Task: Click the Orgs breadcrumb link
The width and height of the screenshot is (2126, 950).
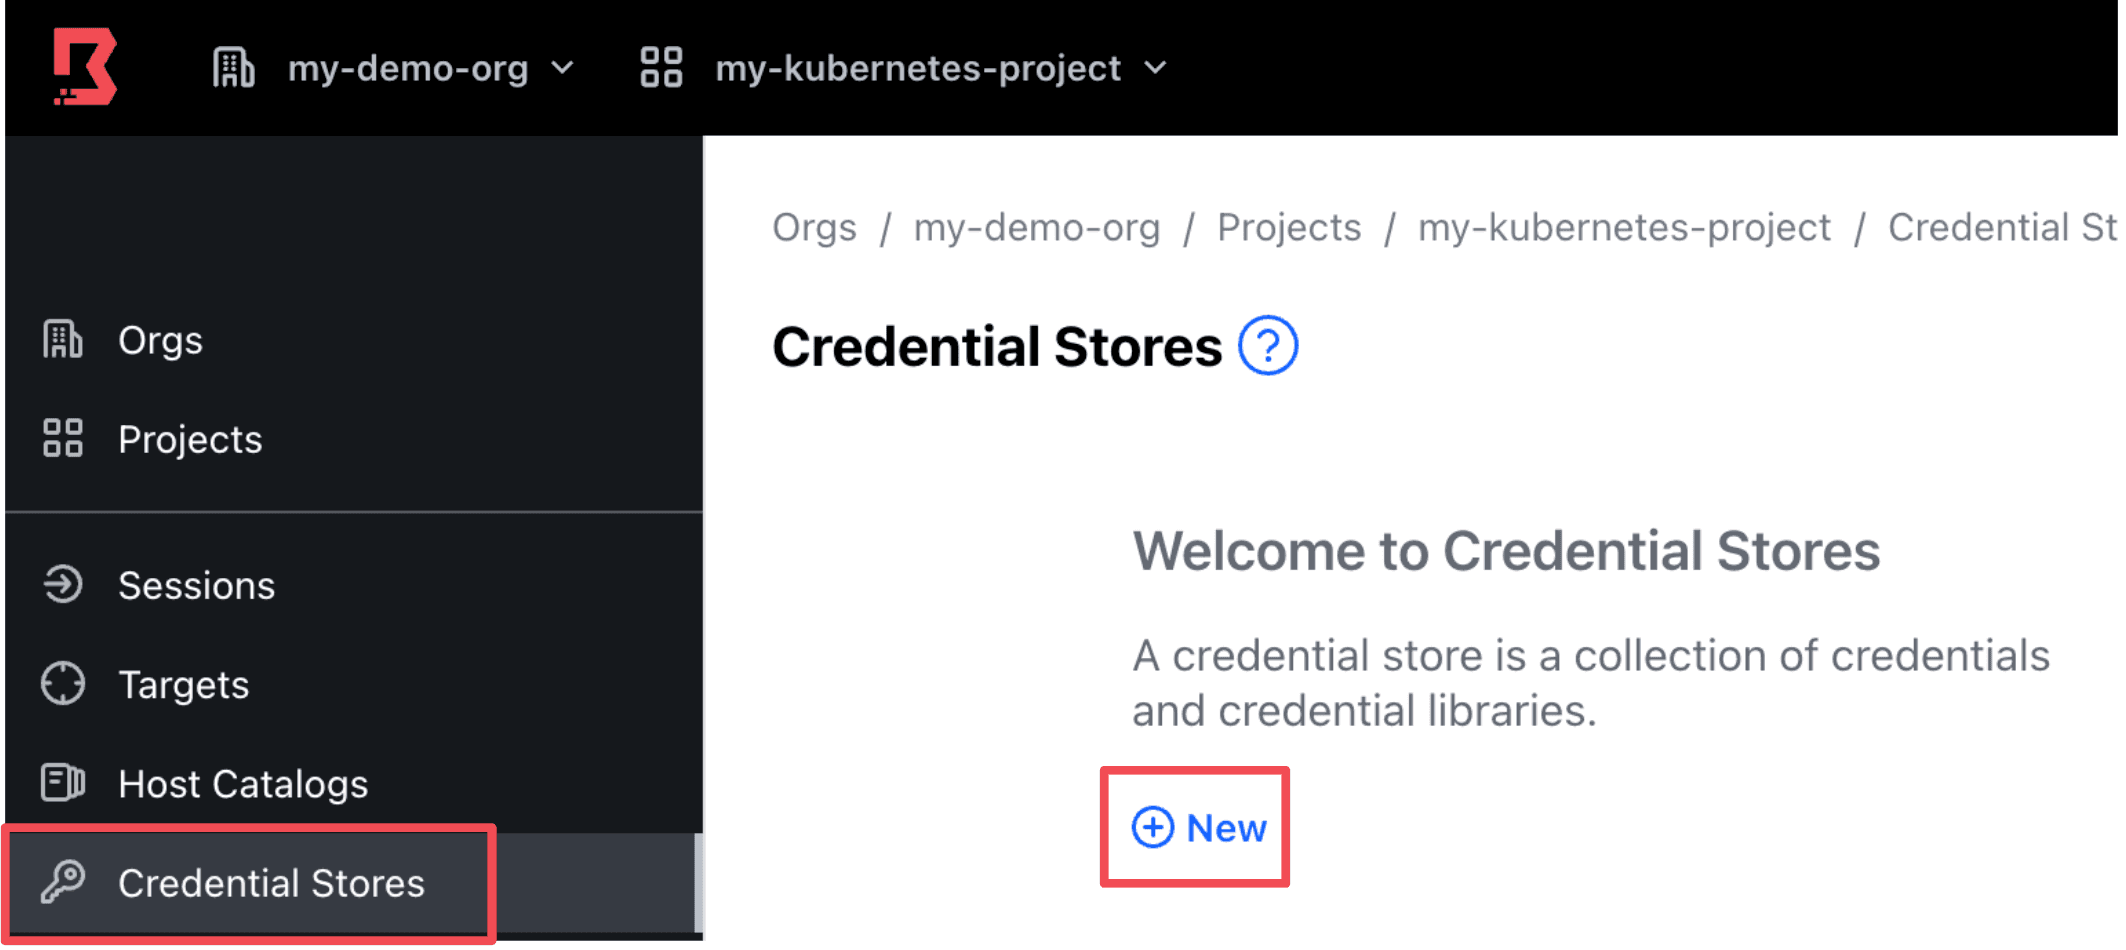Action: [x=814, y=228]
